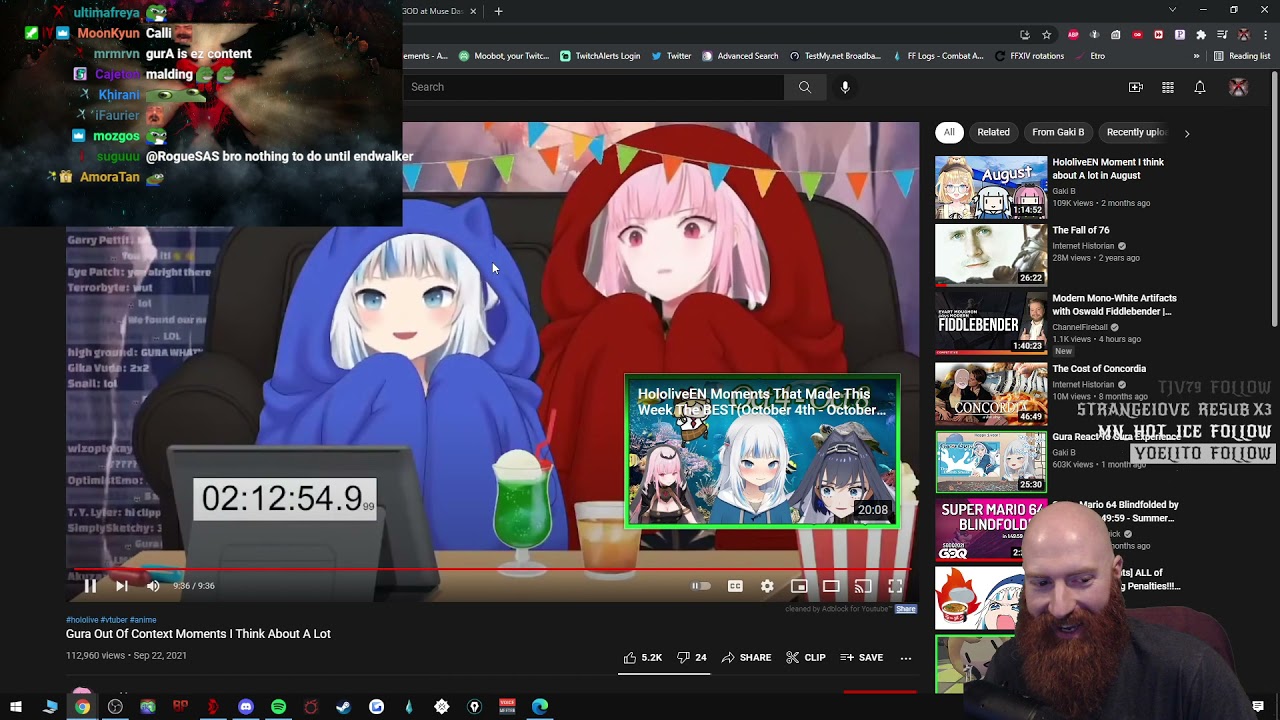Viewport: 1280px width, 720px height.
Task: Close the current browser tab
Action: click(473, 11)
